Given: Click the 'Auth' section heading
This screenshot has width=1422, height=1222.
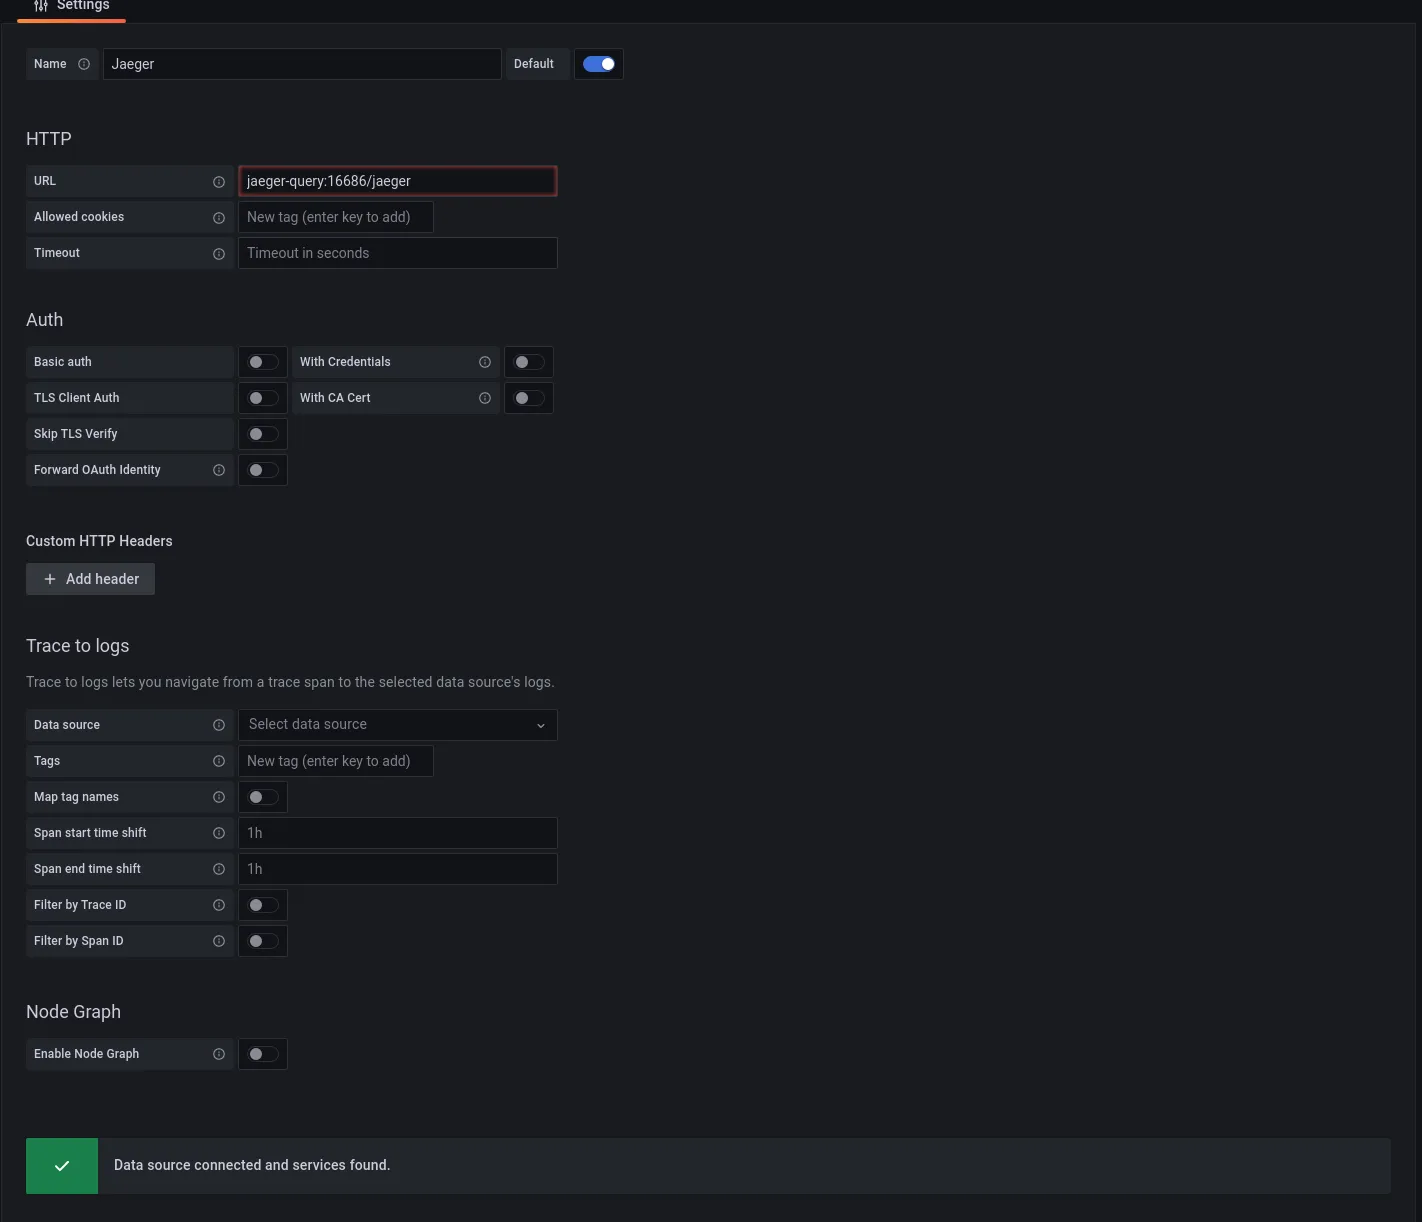Looking at the screenshot, I should pyautogui.click(x=44, y=320).
